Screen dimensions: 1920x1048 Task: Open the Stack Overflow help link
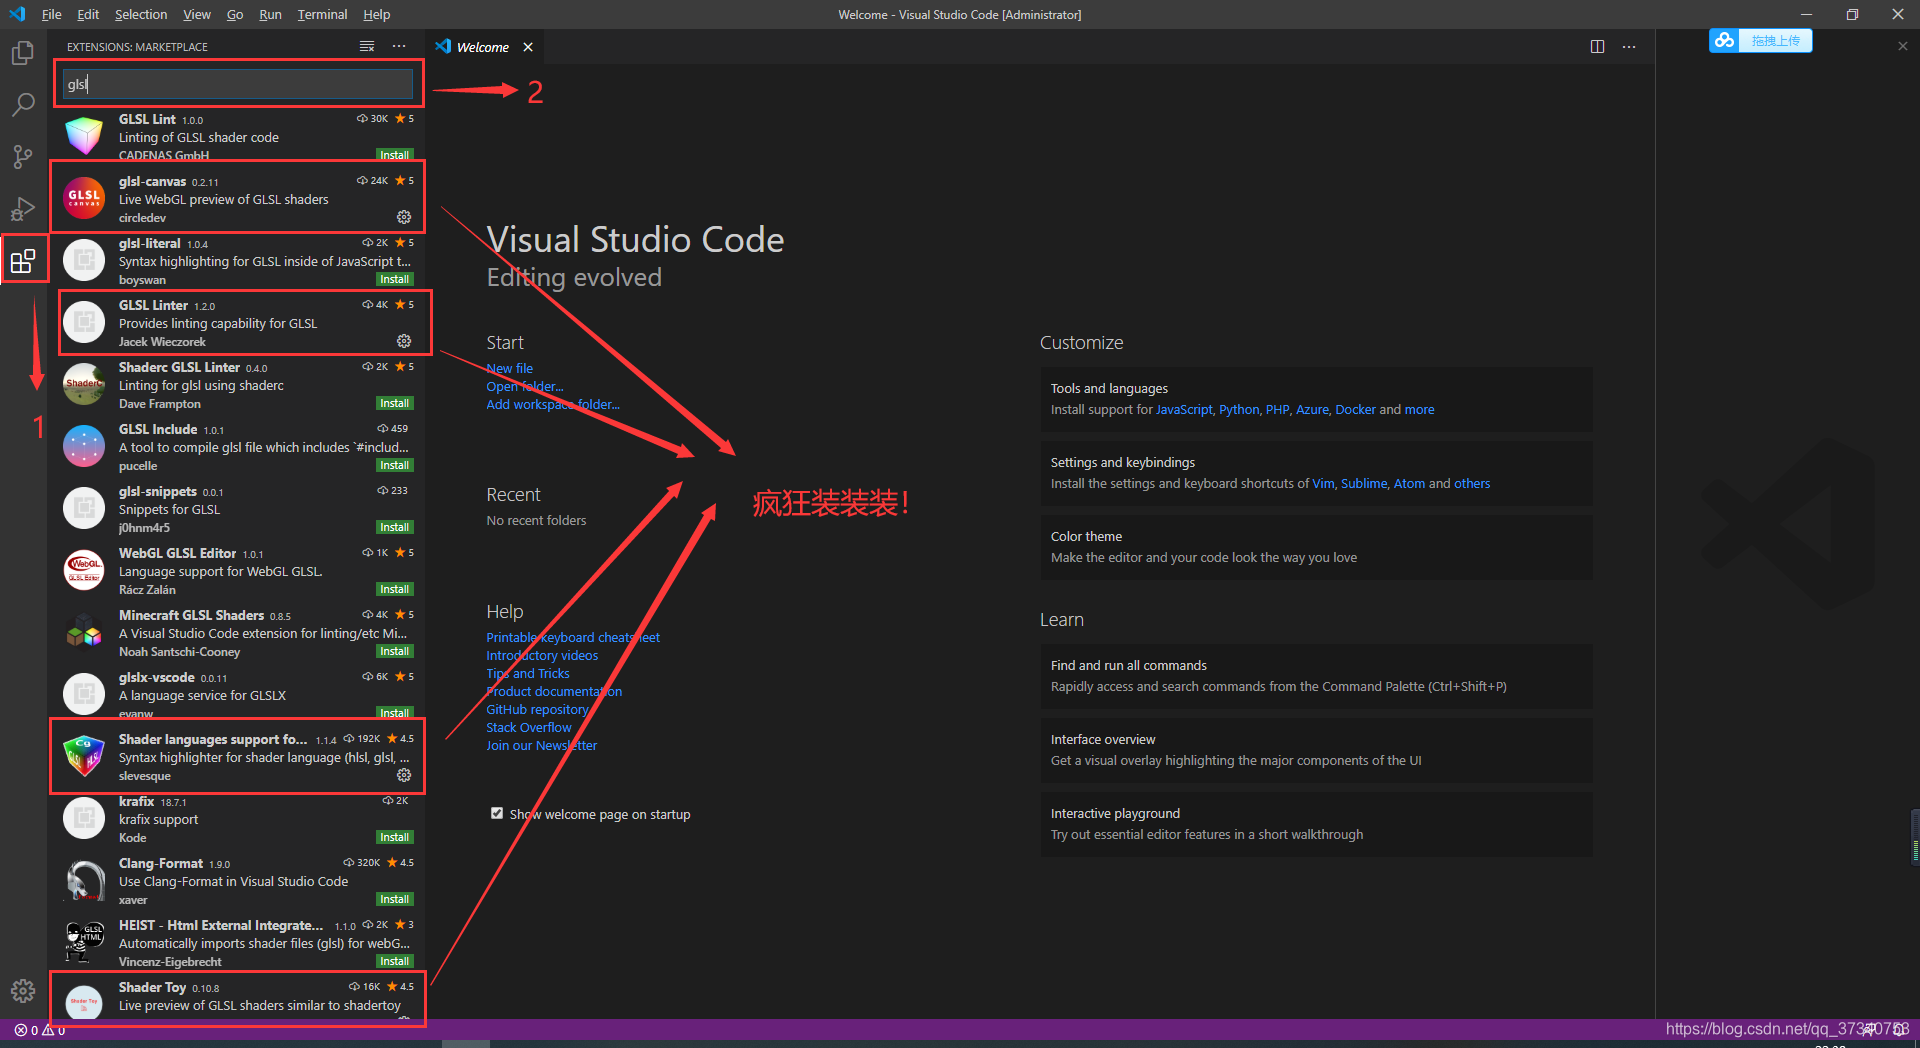529,727
